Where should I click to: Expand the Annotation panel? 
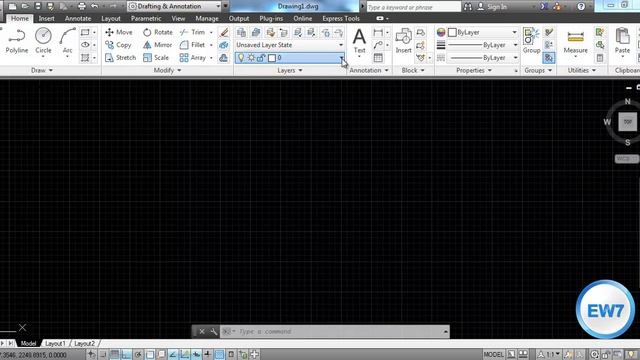point(369,70)
